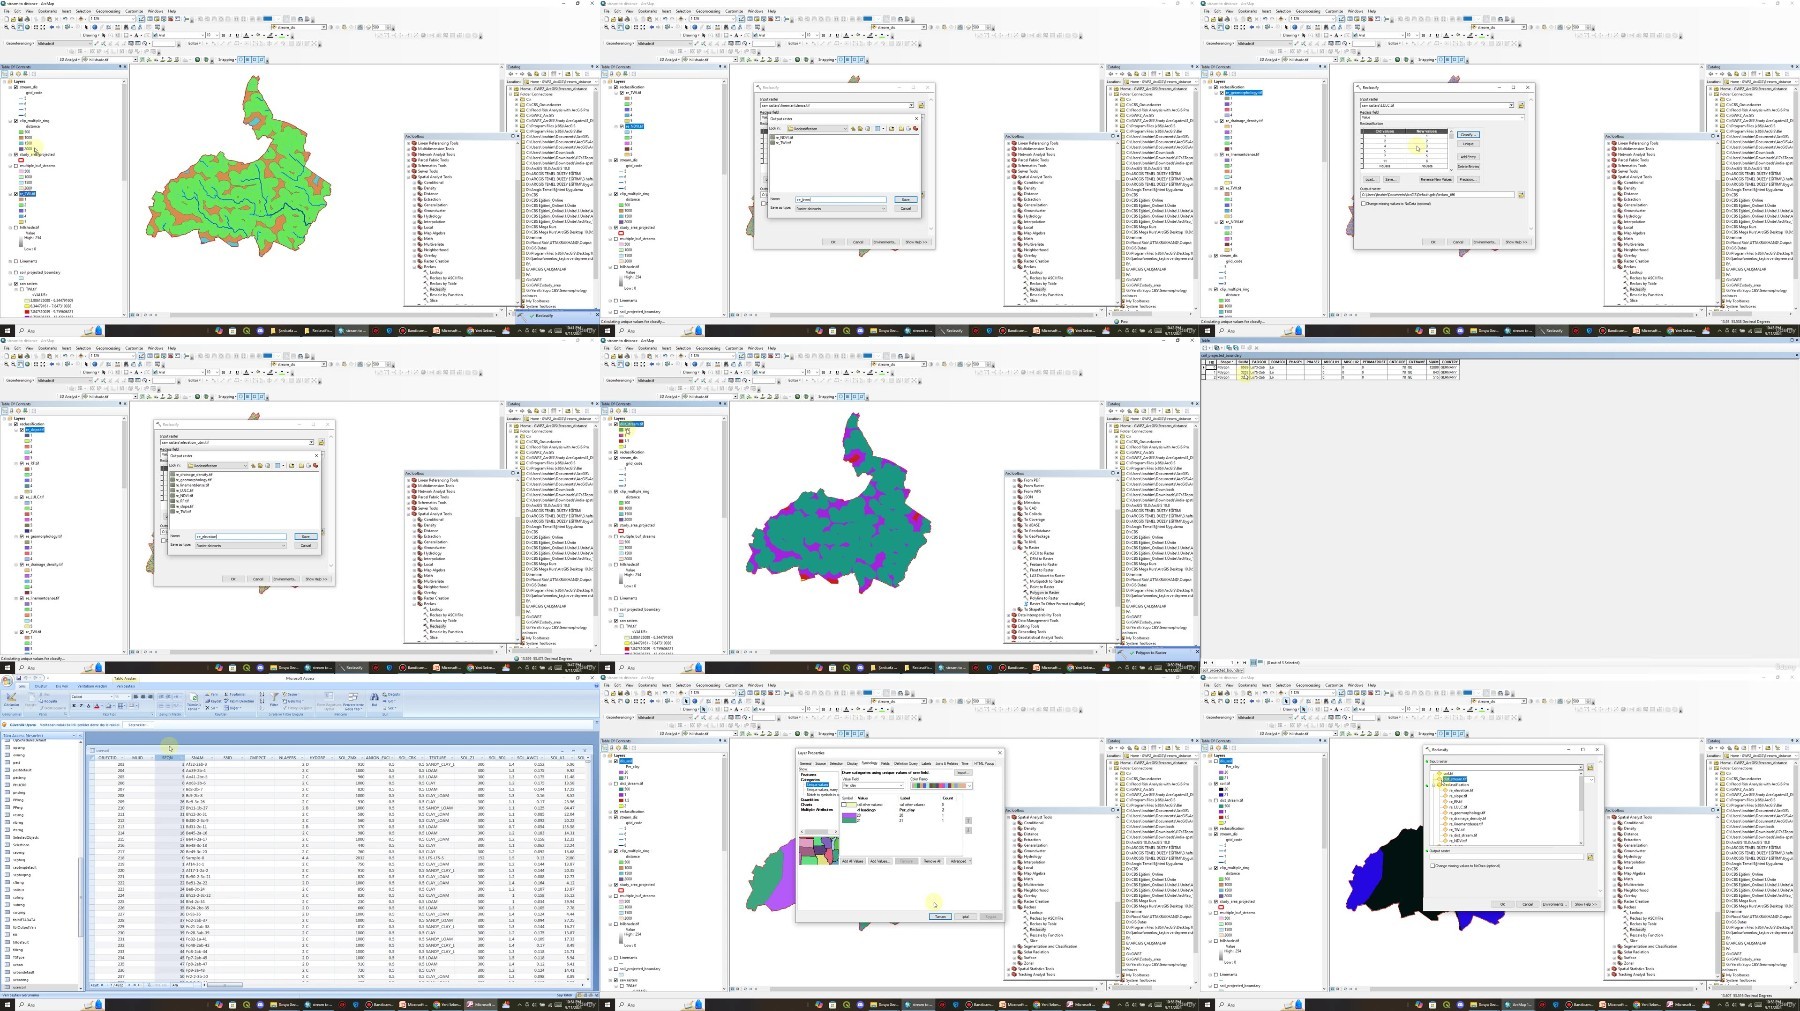
Task: Click the sort ascending icon in Access ribbon
Action: coord(262,694)
